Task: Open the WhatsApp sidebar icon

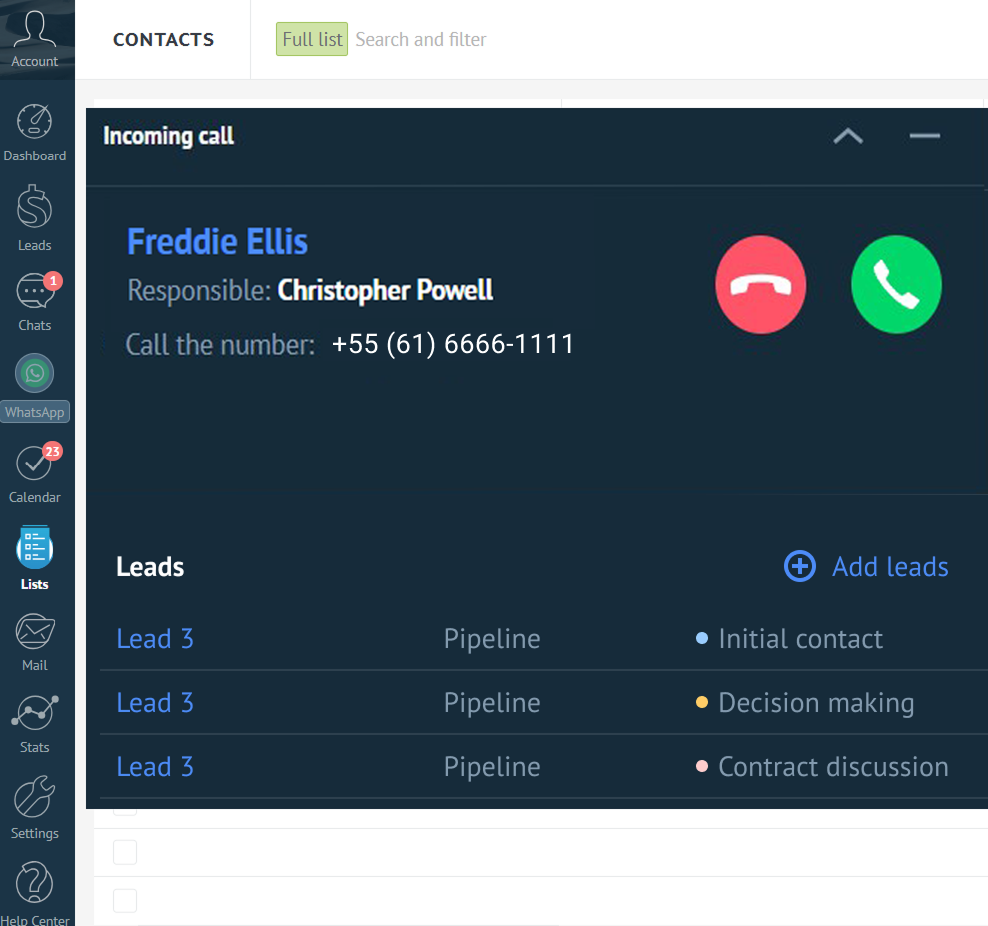Action: 35,387
